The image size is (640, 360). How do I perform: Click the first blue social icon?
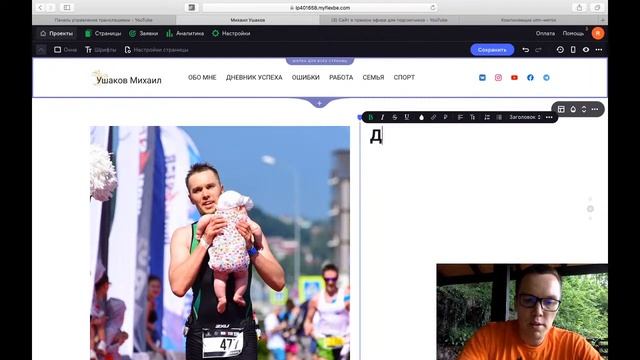point(482,78)
